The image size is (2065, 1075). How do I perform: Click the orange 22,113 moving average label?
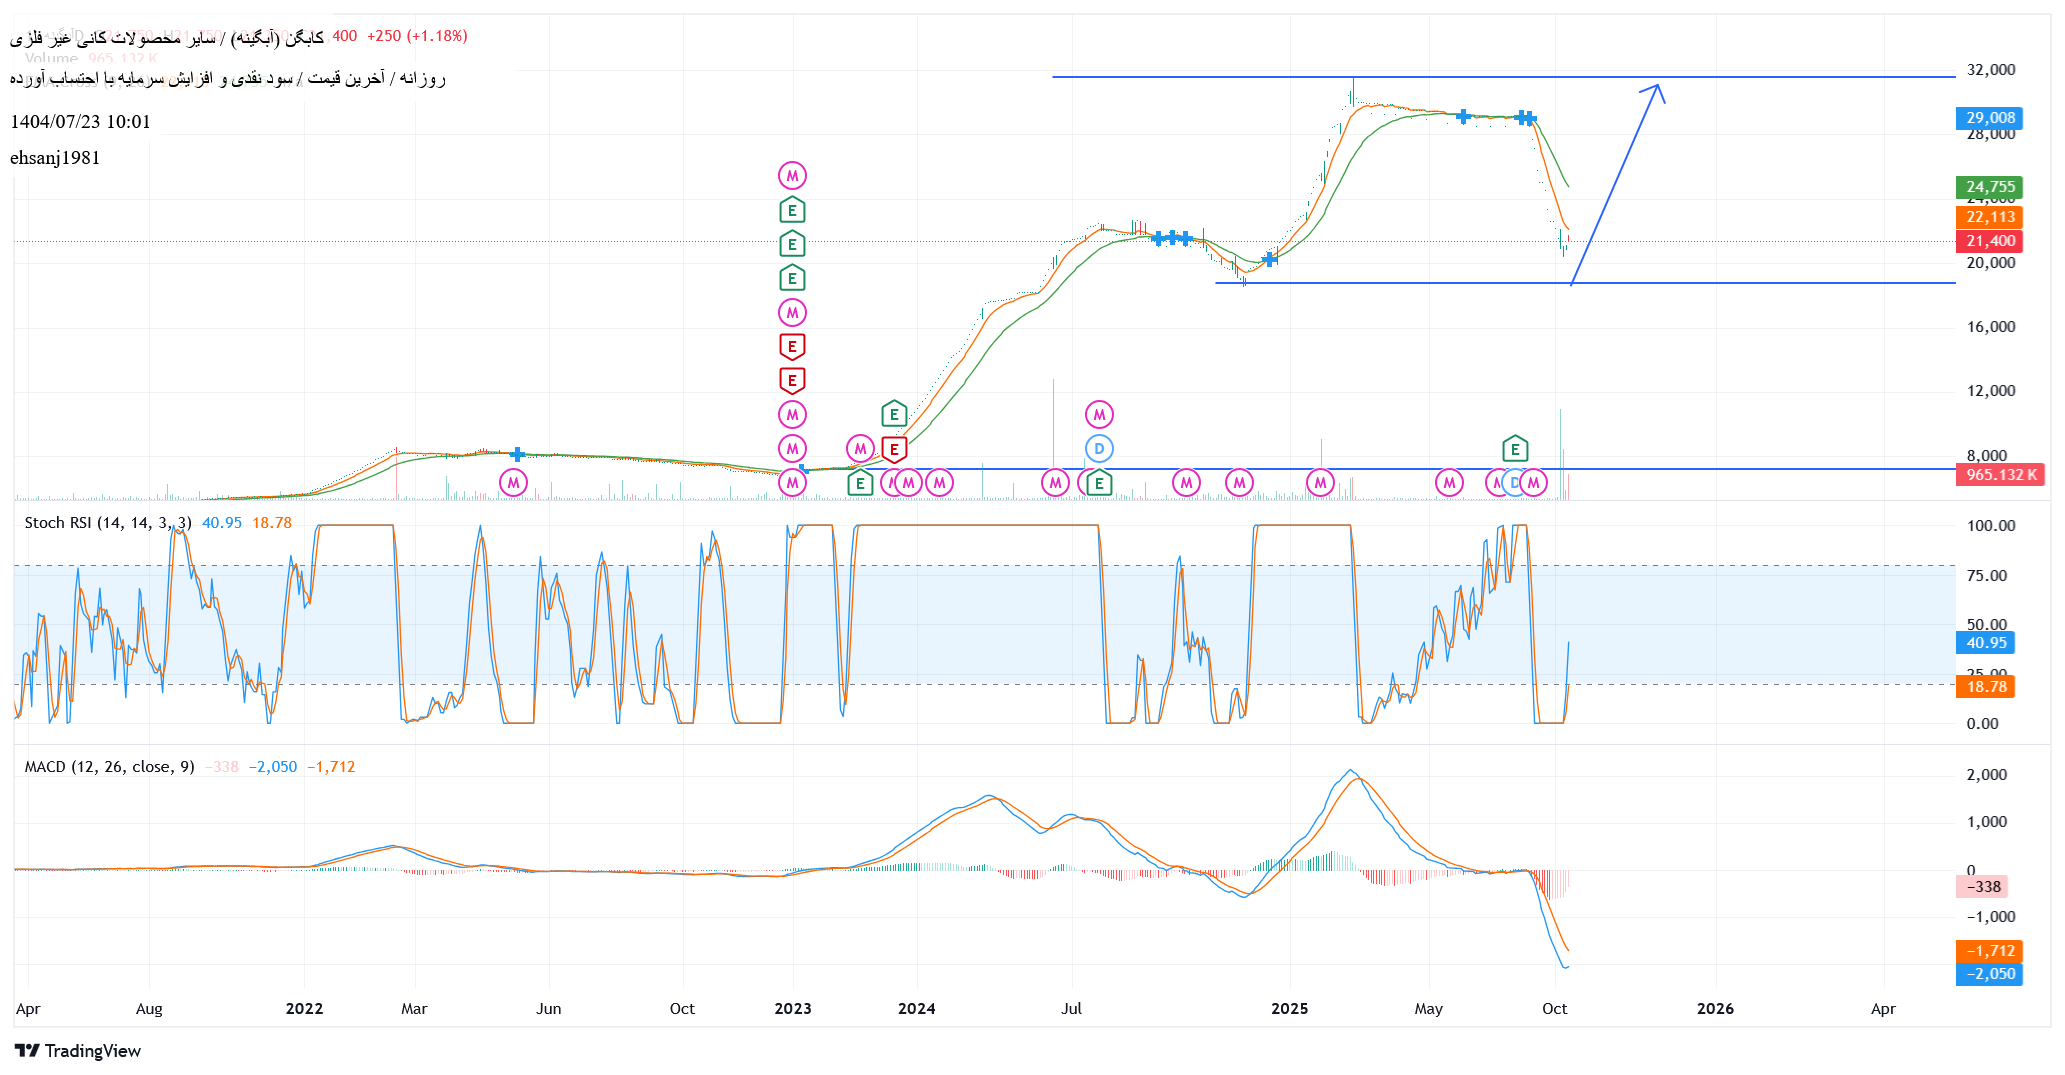1989,217
